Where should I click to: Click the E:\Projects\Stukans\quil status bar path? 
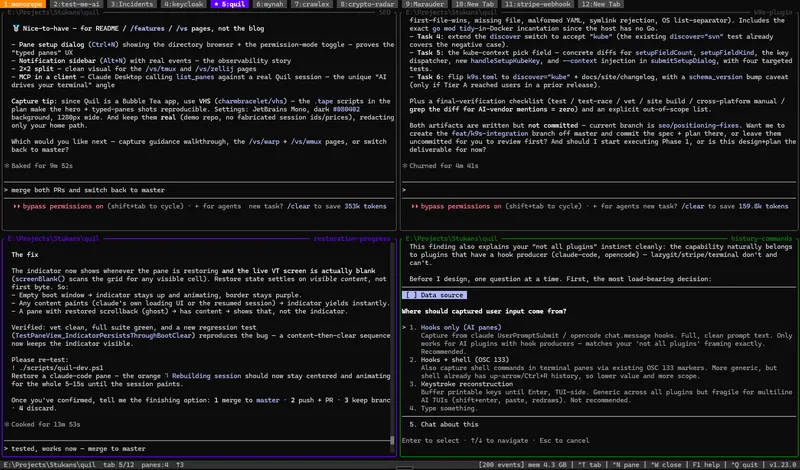49,465
